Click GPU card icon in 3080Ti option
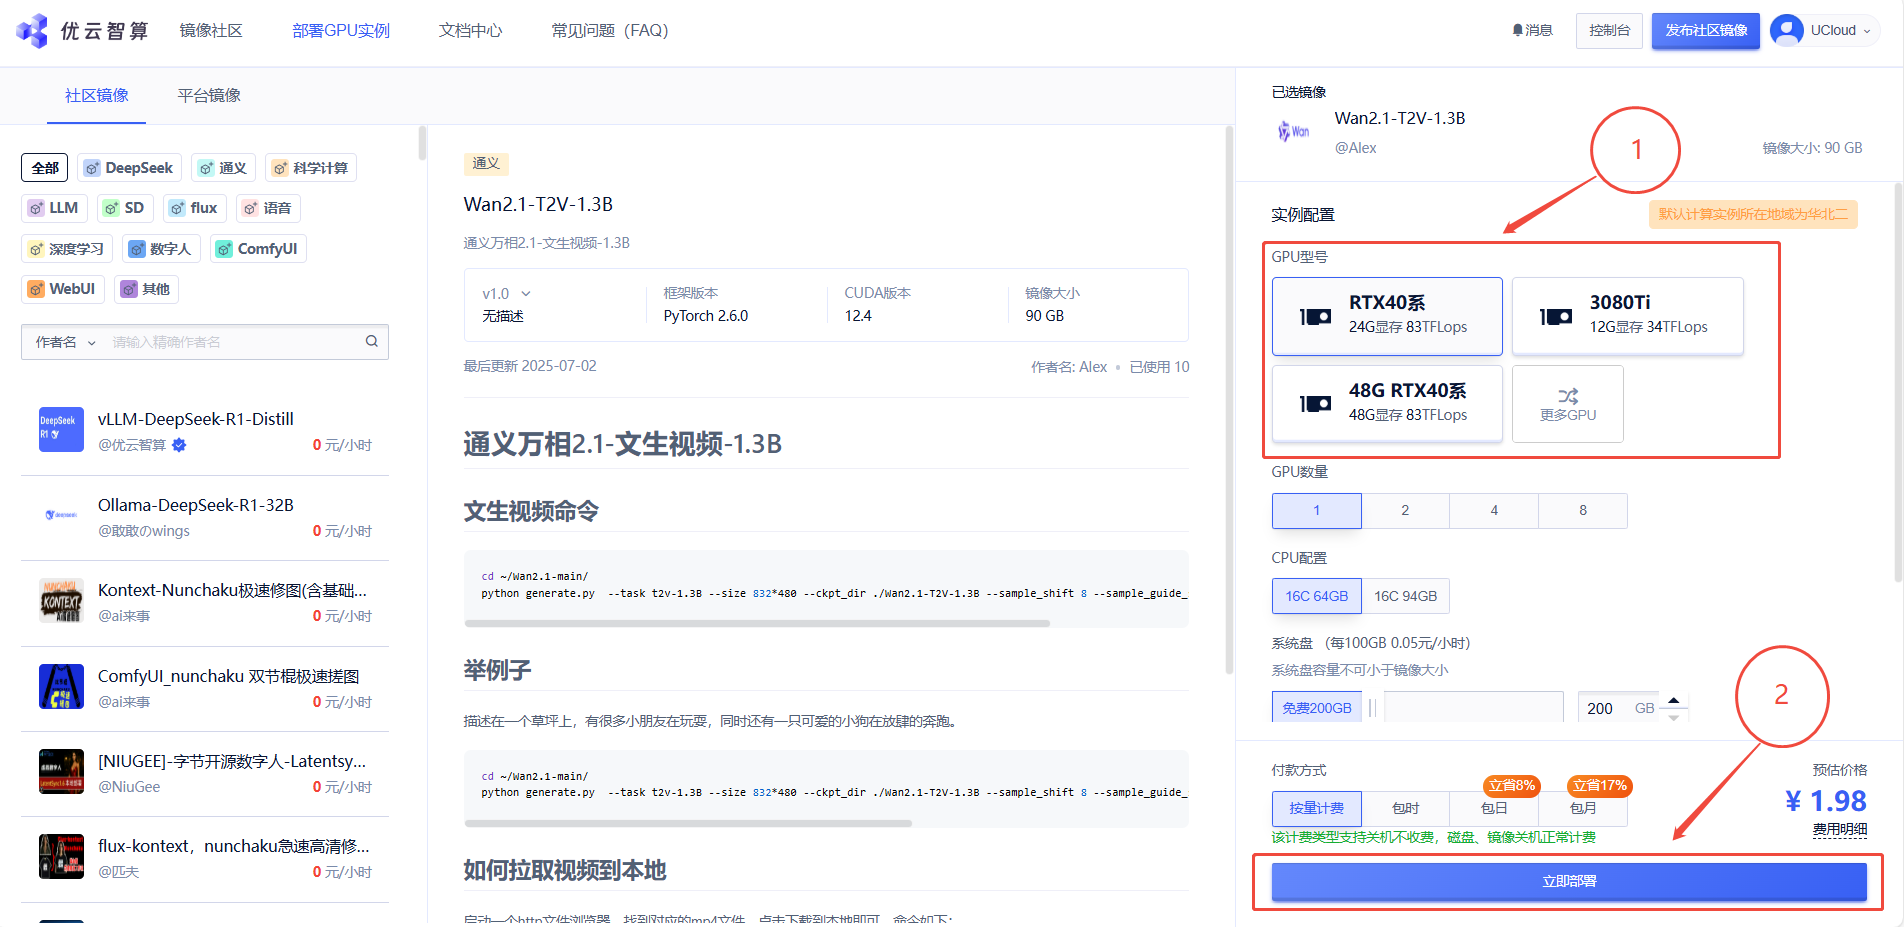 1555,316
